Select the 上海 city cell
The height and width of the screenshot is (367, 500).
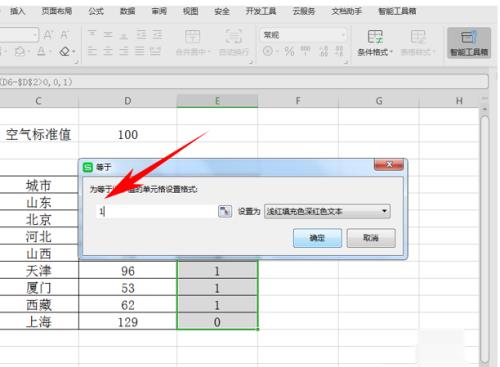click(39, 322)
